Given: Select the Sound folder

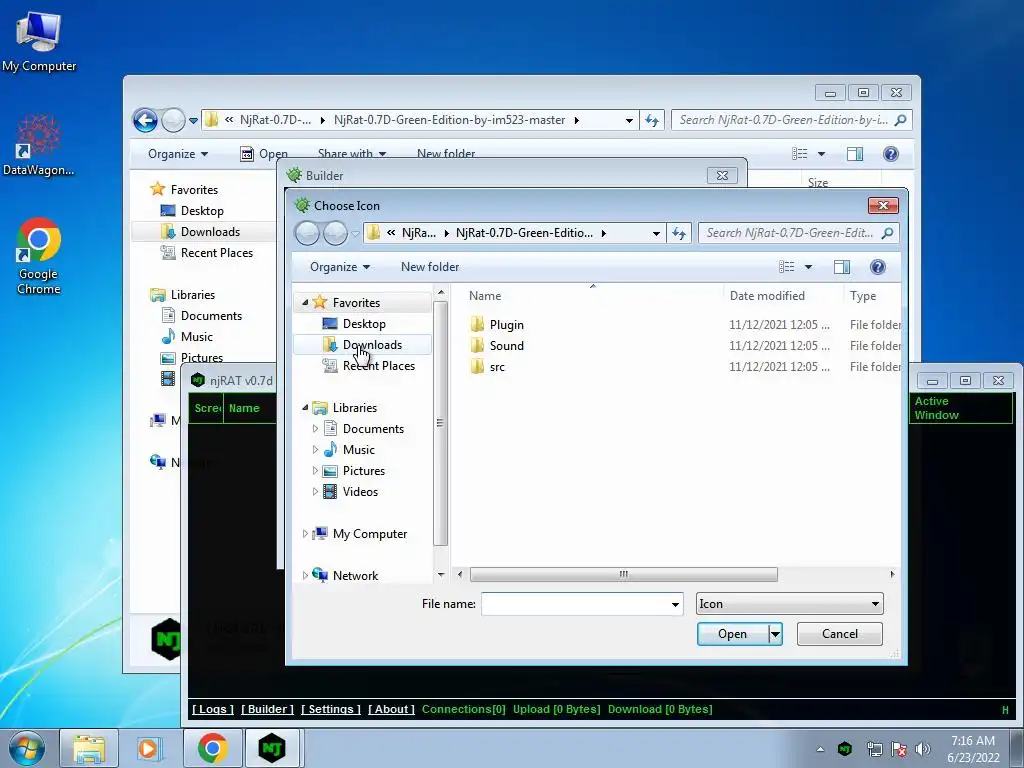Looking at the screenshot, I should 506,345.
